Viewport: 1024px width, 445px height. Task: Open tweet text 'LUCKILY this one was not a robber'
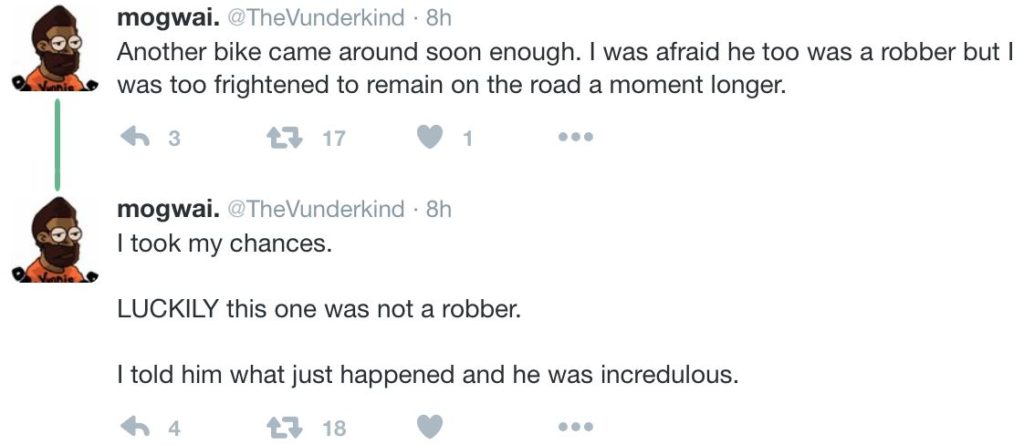[319, 309]
